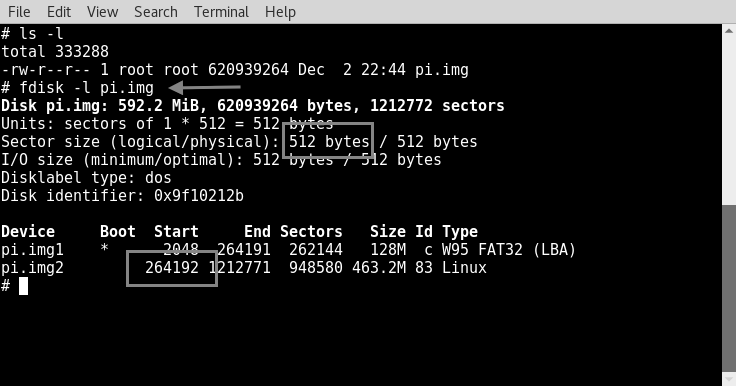This screenshot has height=386, width=736.
Task: Click the scrollbar track above the thumb
Action: pyautogui.click(x=729, y=121)
